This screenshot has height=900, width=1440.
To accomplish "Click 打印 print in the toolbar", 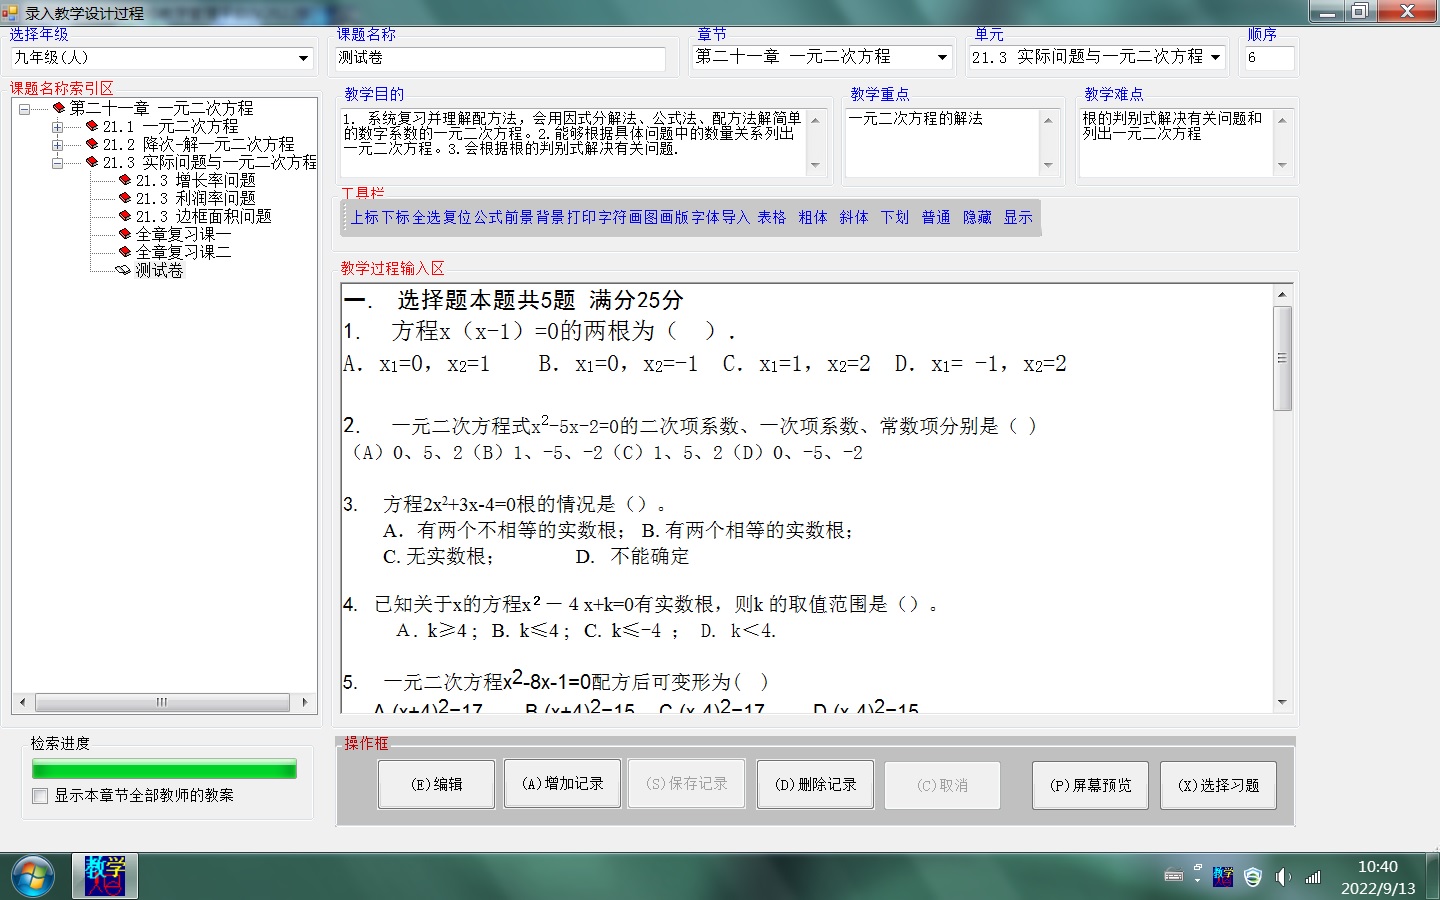I will pos(582,217).
